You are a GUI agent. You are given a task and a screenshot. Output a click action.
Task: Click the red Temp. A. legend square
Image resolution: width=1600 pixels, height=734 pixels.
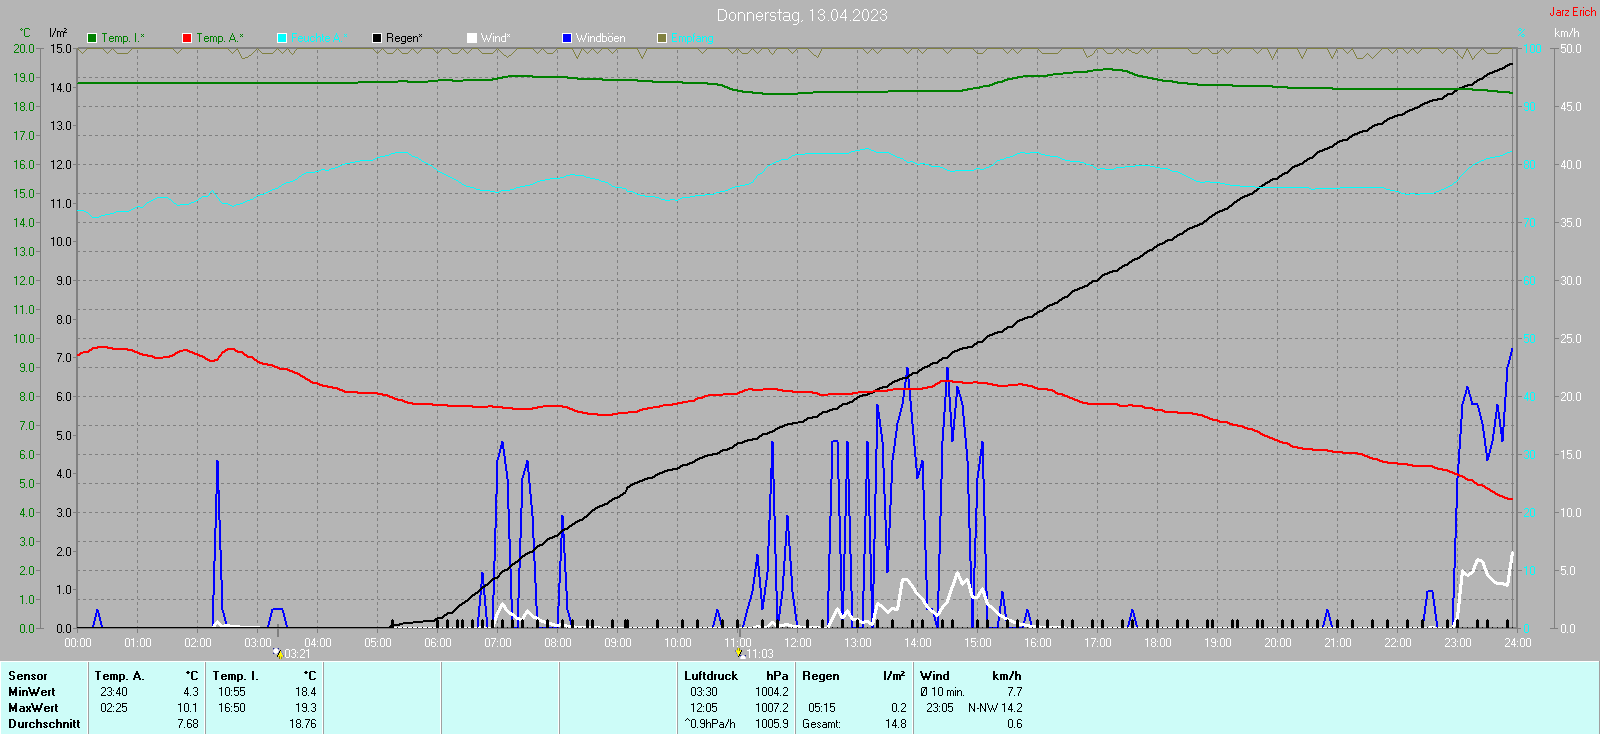pyautogui.click(x=187, y=38)
